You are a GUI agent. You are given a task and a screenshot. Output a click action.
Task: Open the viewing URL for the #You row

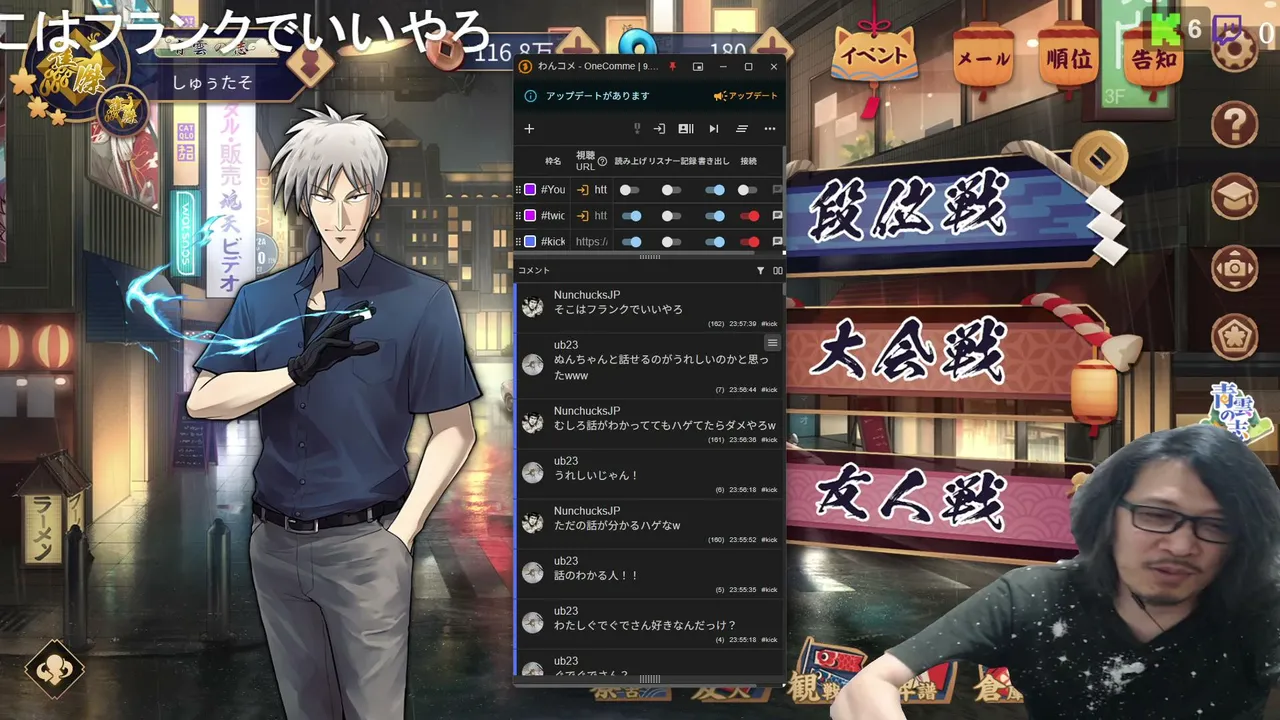[583, 189]
